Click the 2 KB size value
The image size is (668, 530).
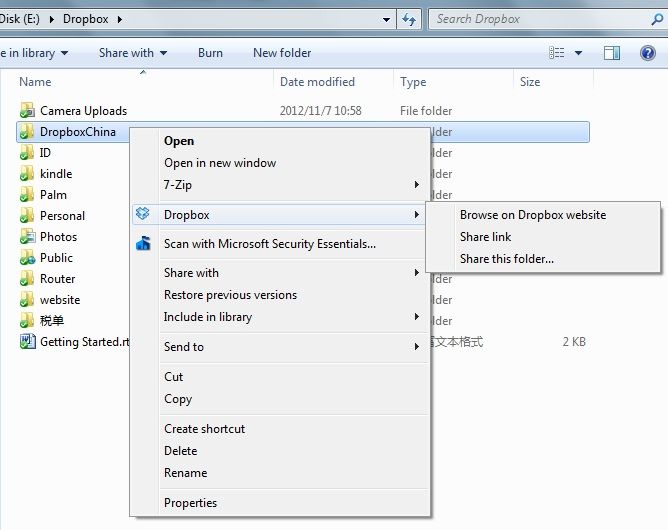pyautogui.click(x=574, y=342)
